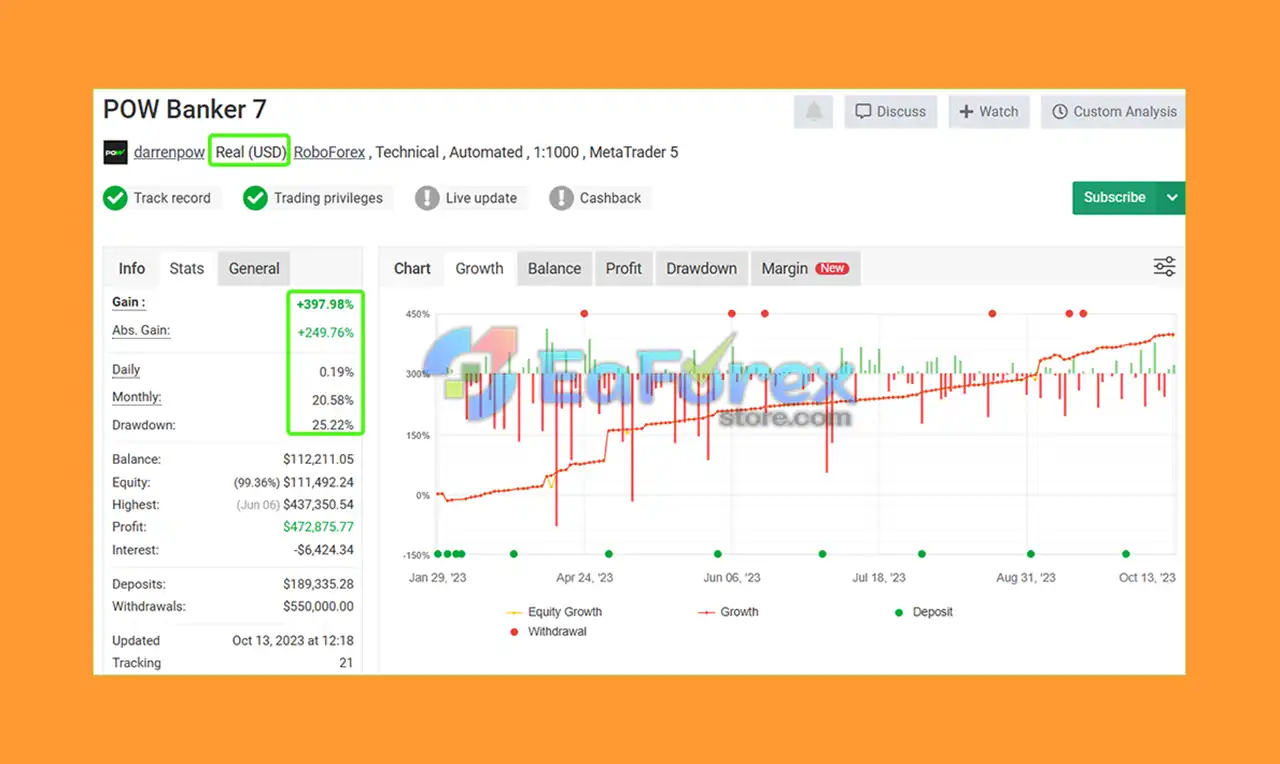
Task: Click the Live update label
Action: pyautogui.click(x=481, y=198)
